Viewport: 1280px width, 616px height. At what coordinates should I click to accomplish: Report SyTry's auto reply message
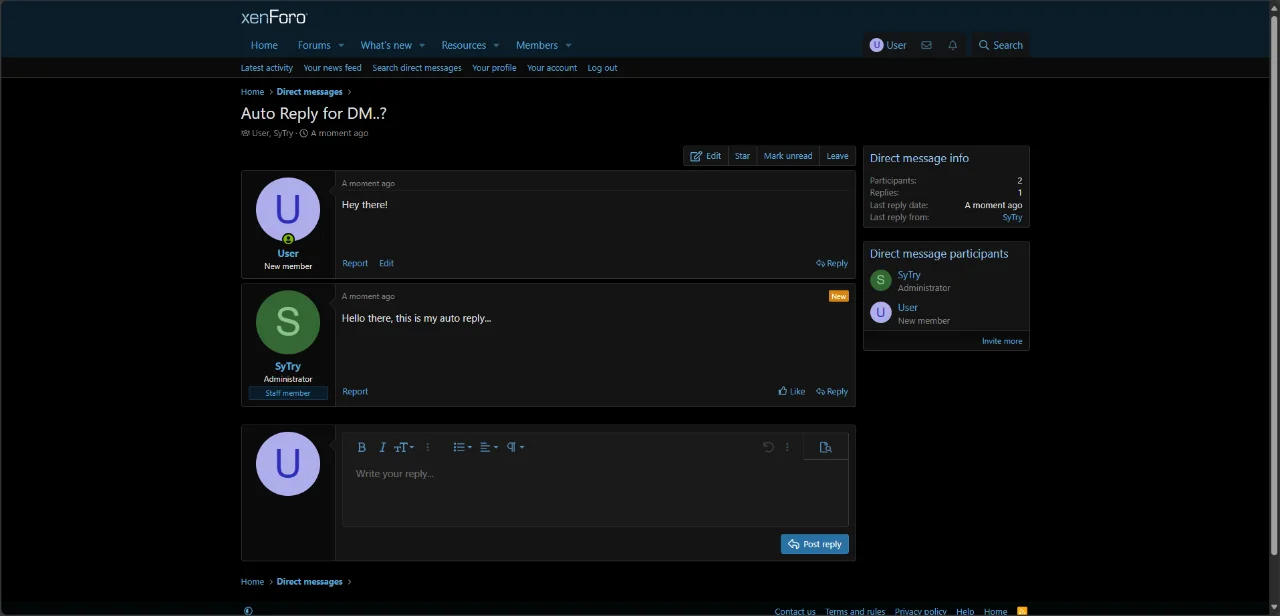pos(355,392)
